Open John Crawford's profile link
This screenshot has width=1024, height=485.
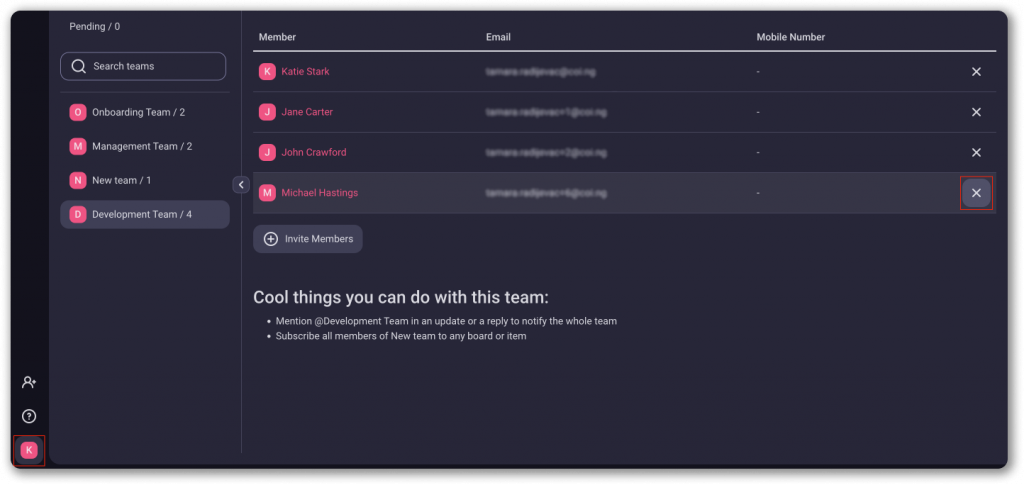coord(313,152)
